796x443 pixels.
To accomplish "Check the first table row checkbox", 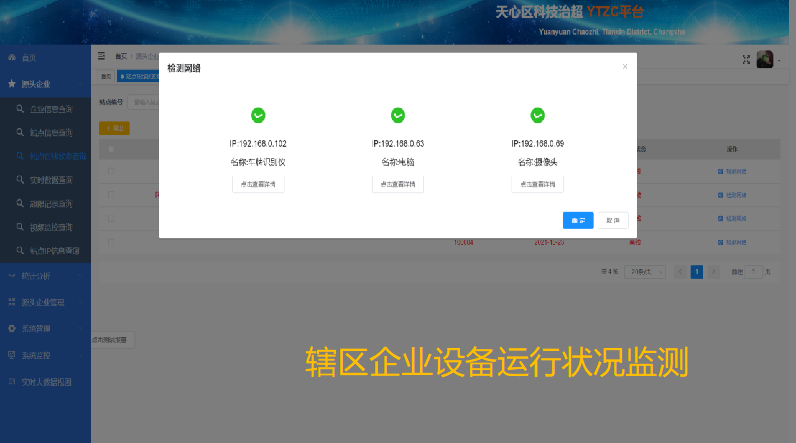I will pos(111,172).
